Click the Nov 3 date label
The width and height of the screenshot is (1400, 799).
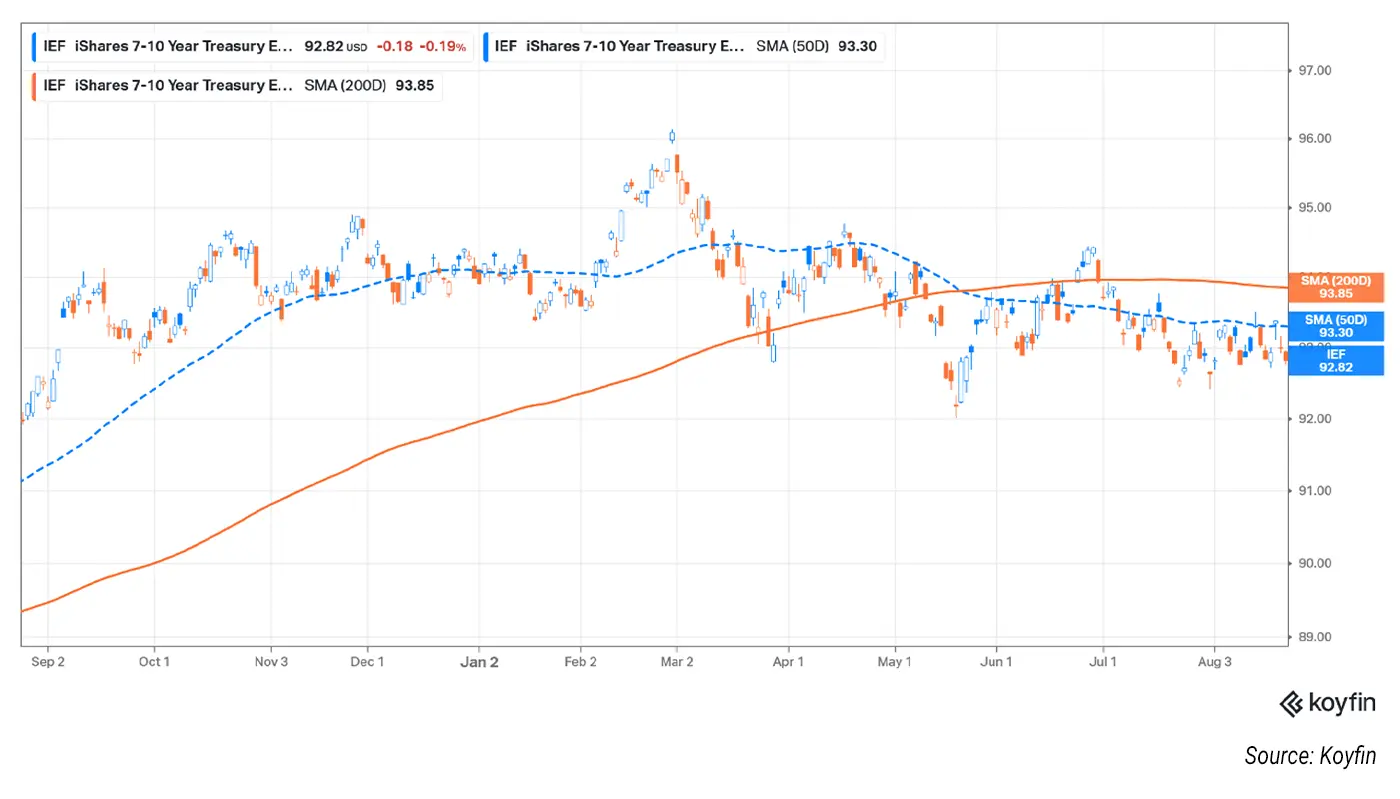tap(270, 662)
